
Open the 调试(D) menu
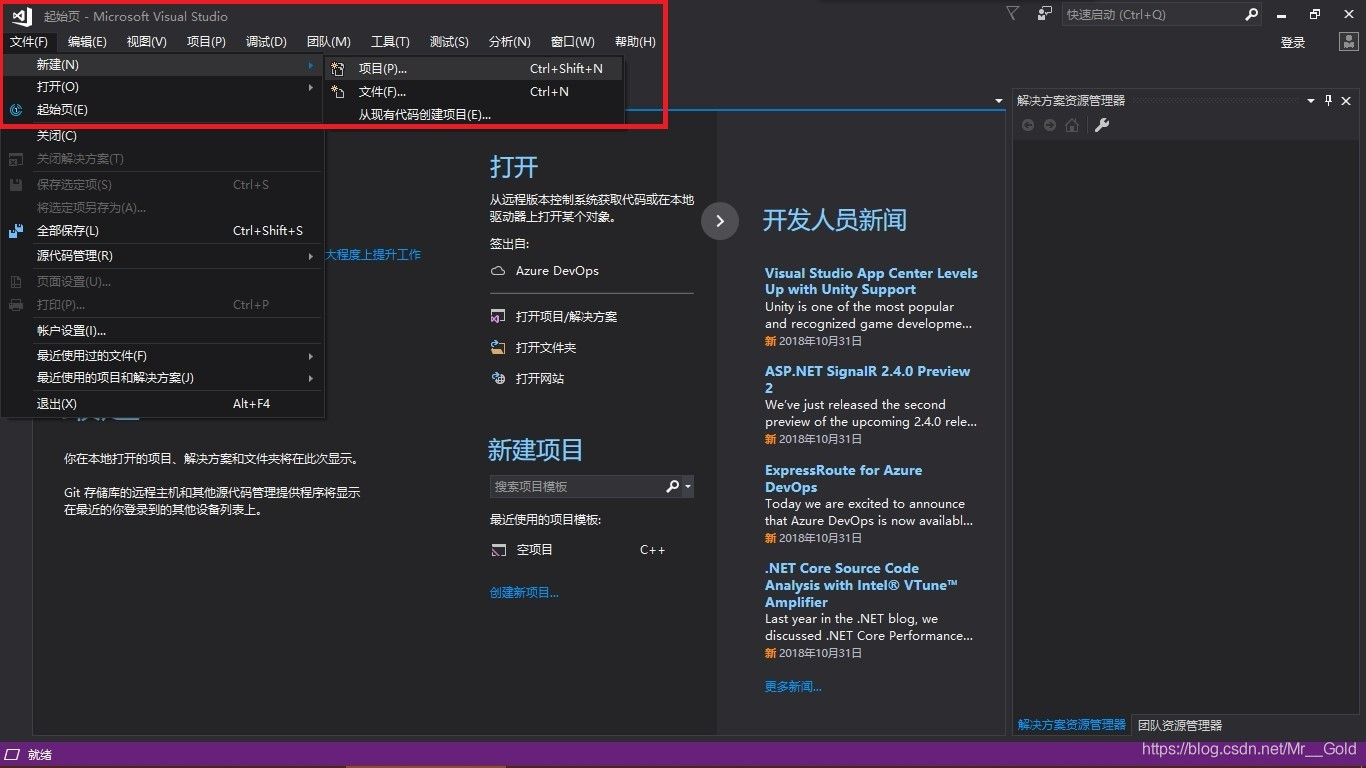click(x=266, y=42)
